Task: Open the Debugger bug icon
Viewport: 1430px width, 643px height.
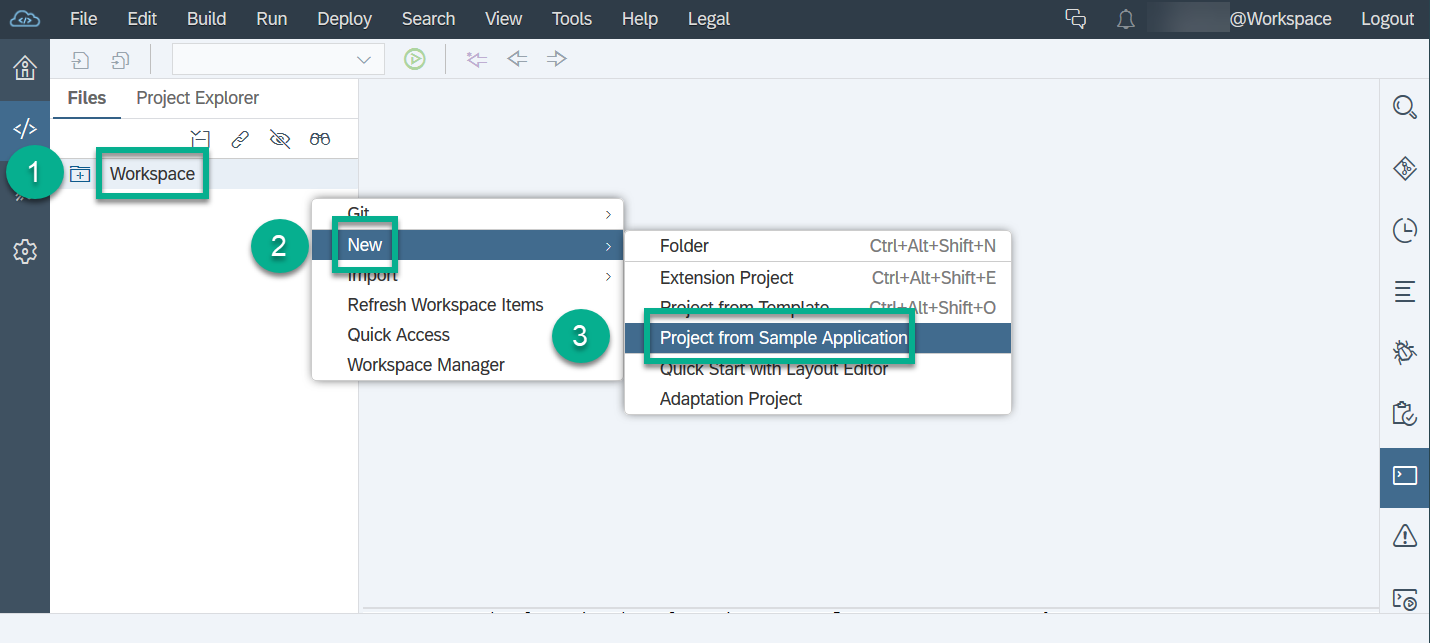Action: (1404, 352)
